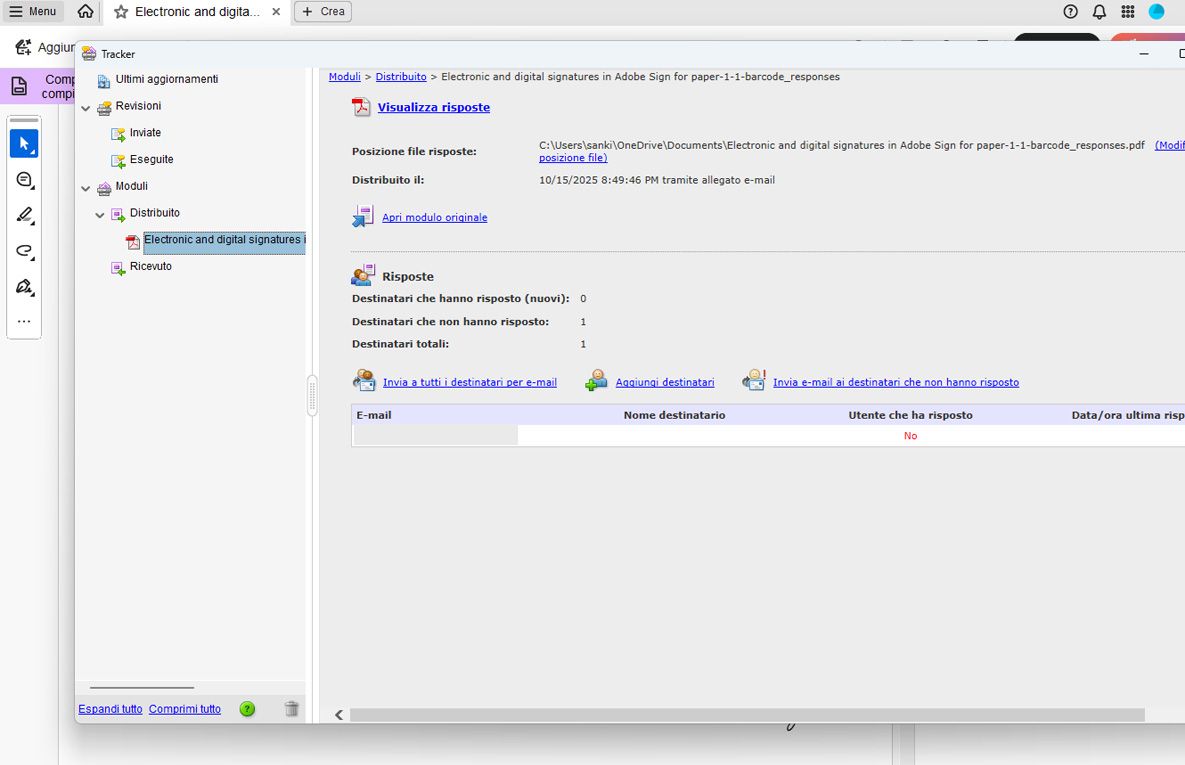Select the freehand draw loop tool
This screenshot has height=765, width=1185.
(24, 251)
